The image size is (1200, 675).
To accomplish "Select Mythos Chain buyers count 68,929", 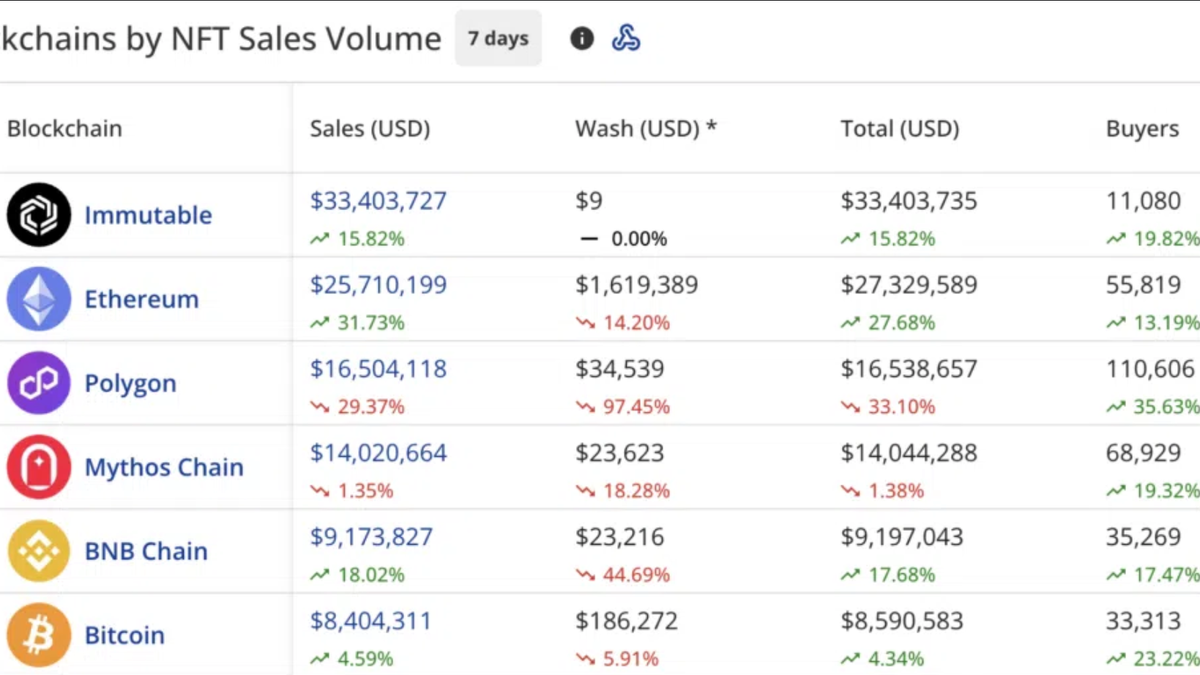I will click(1143, 453).
